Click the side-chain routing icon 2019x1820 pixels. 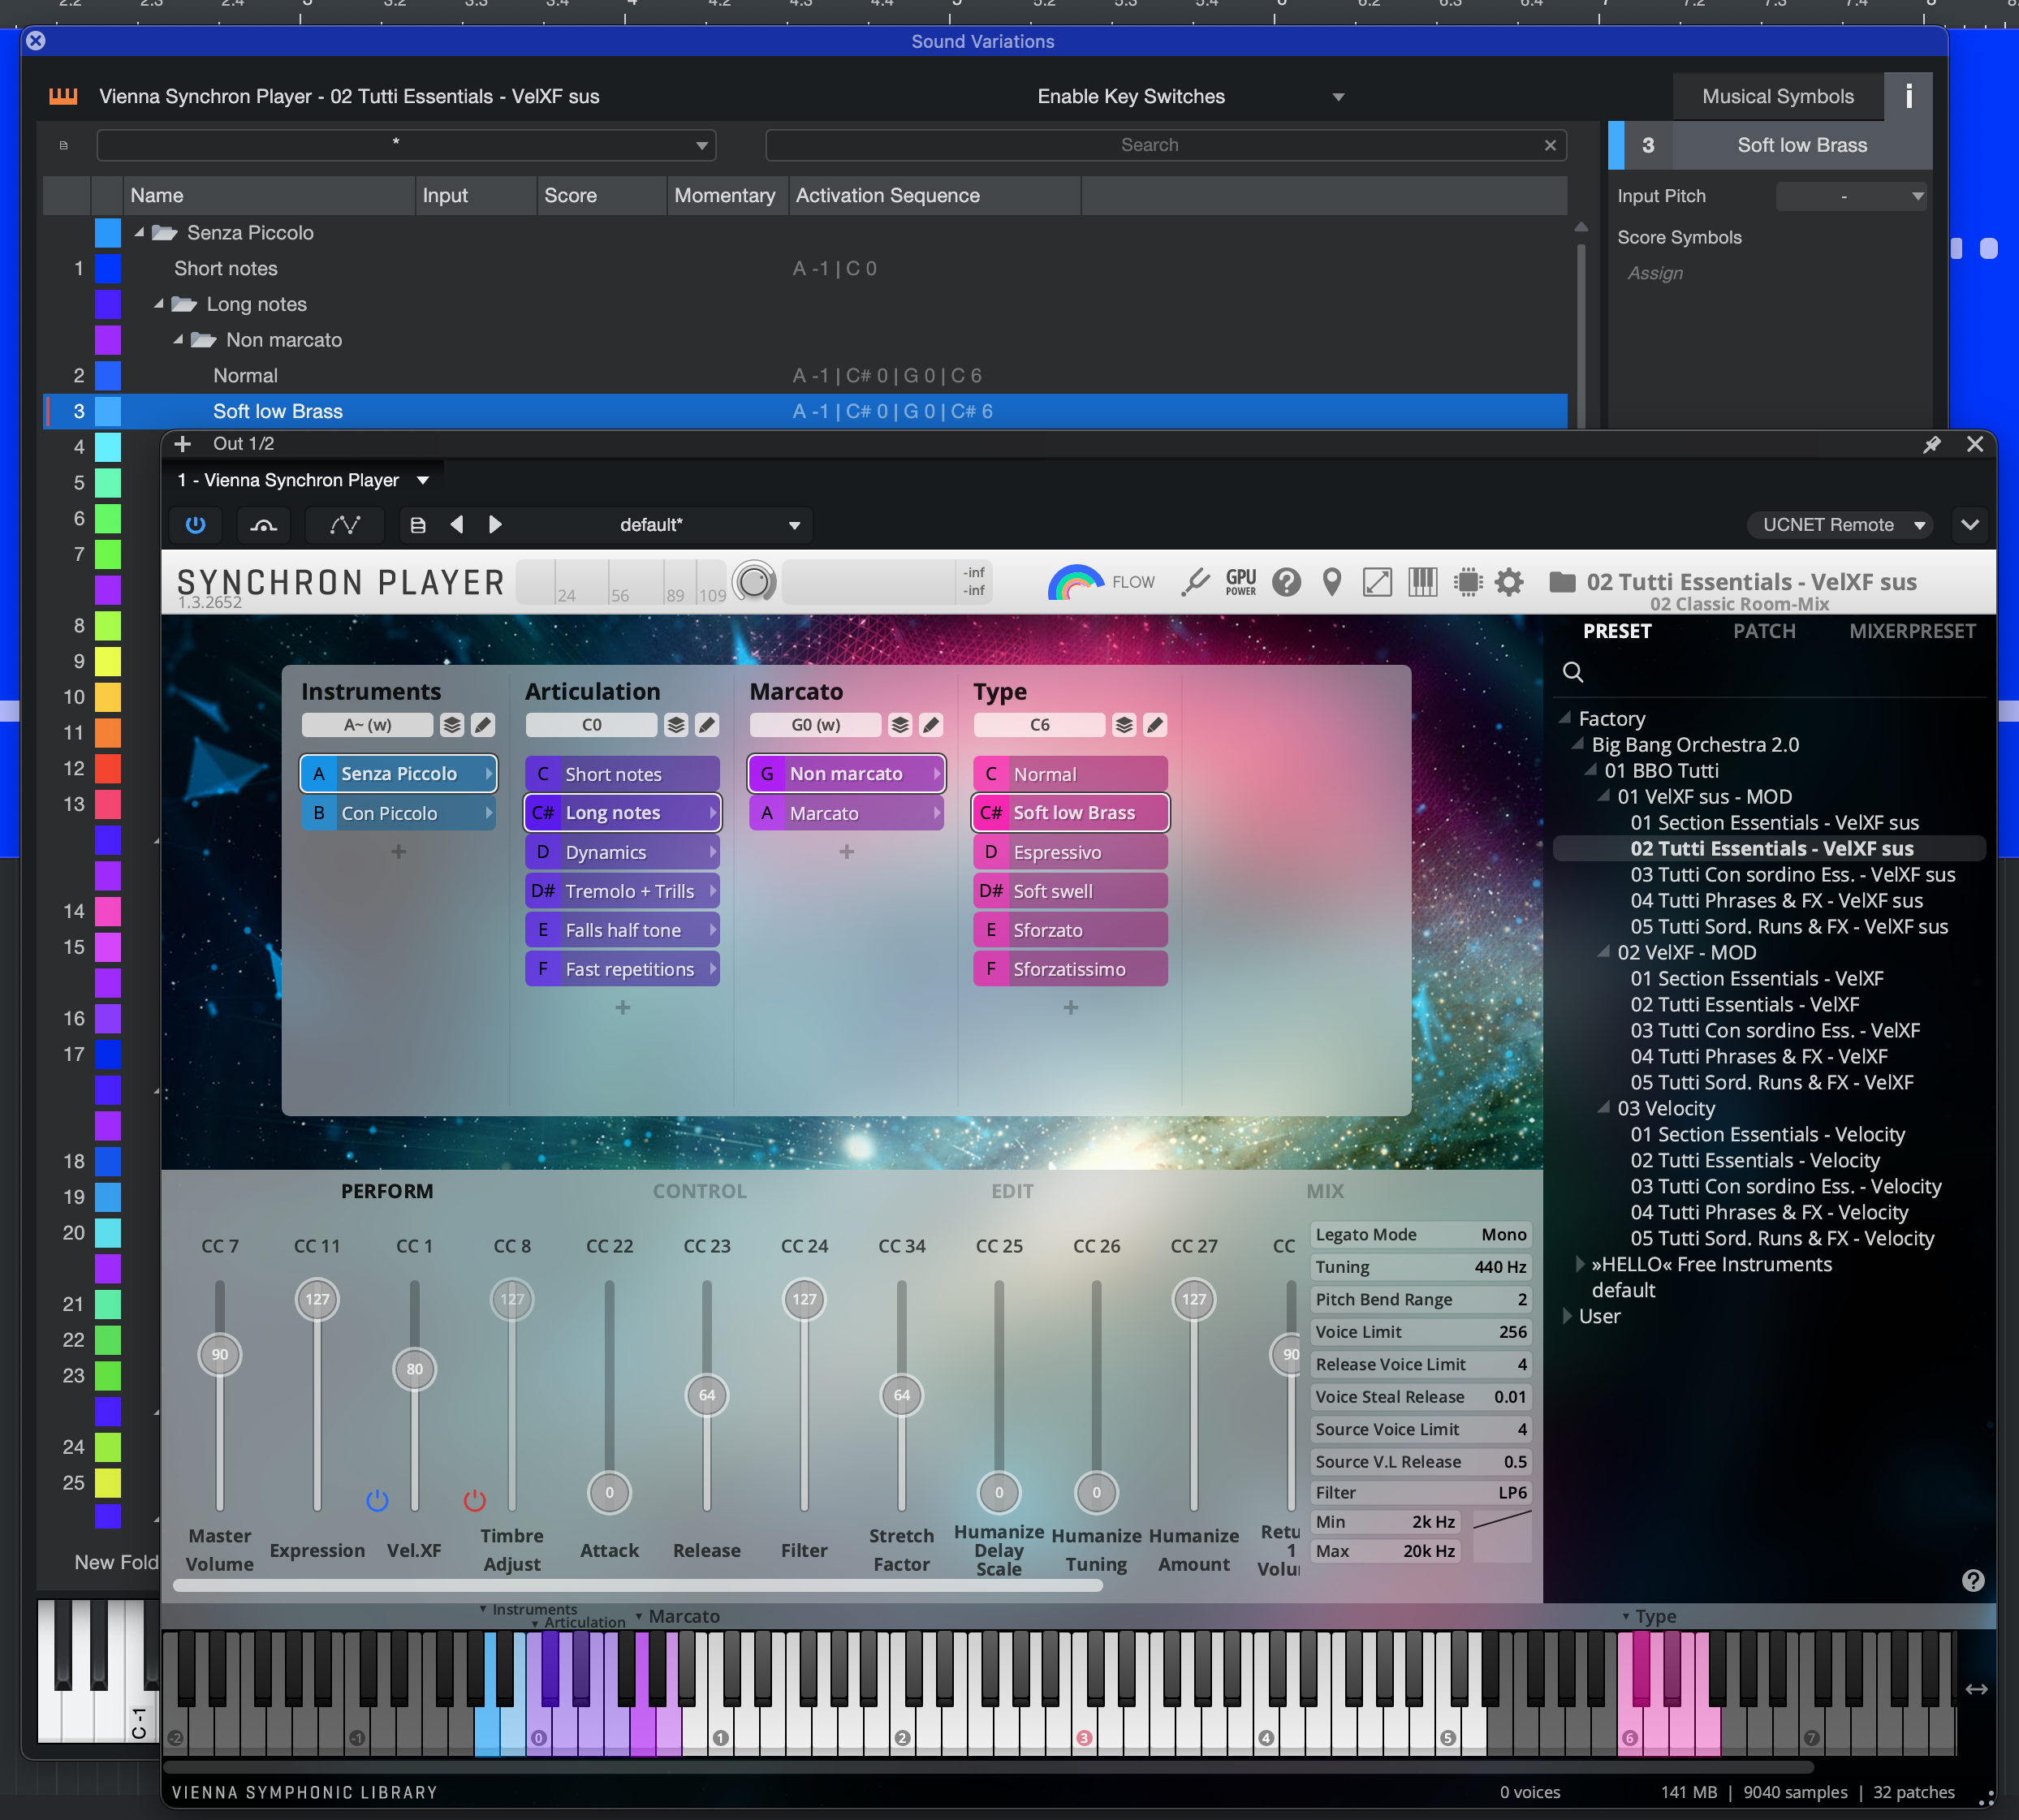click(264, 525)
